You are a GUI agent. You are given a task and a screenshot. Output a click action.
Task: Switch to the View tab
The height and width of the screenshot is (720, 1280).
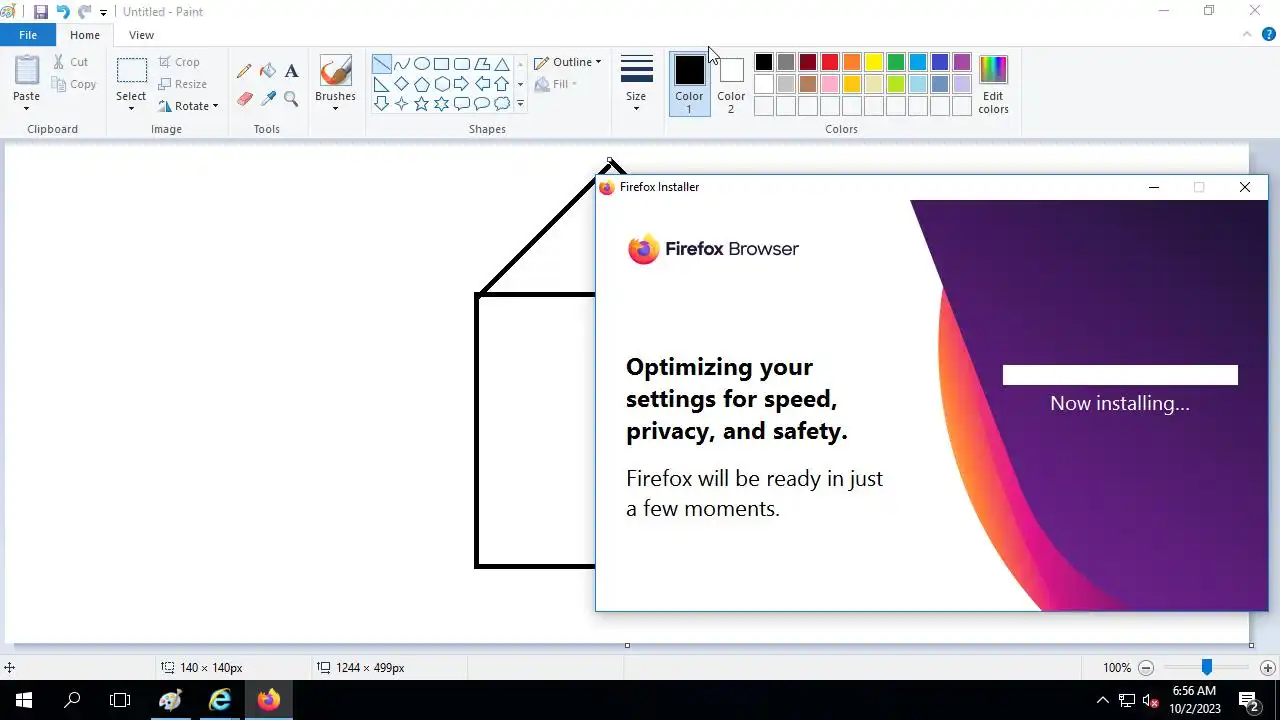[141, 35]
